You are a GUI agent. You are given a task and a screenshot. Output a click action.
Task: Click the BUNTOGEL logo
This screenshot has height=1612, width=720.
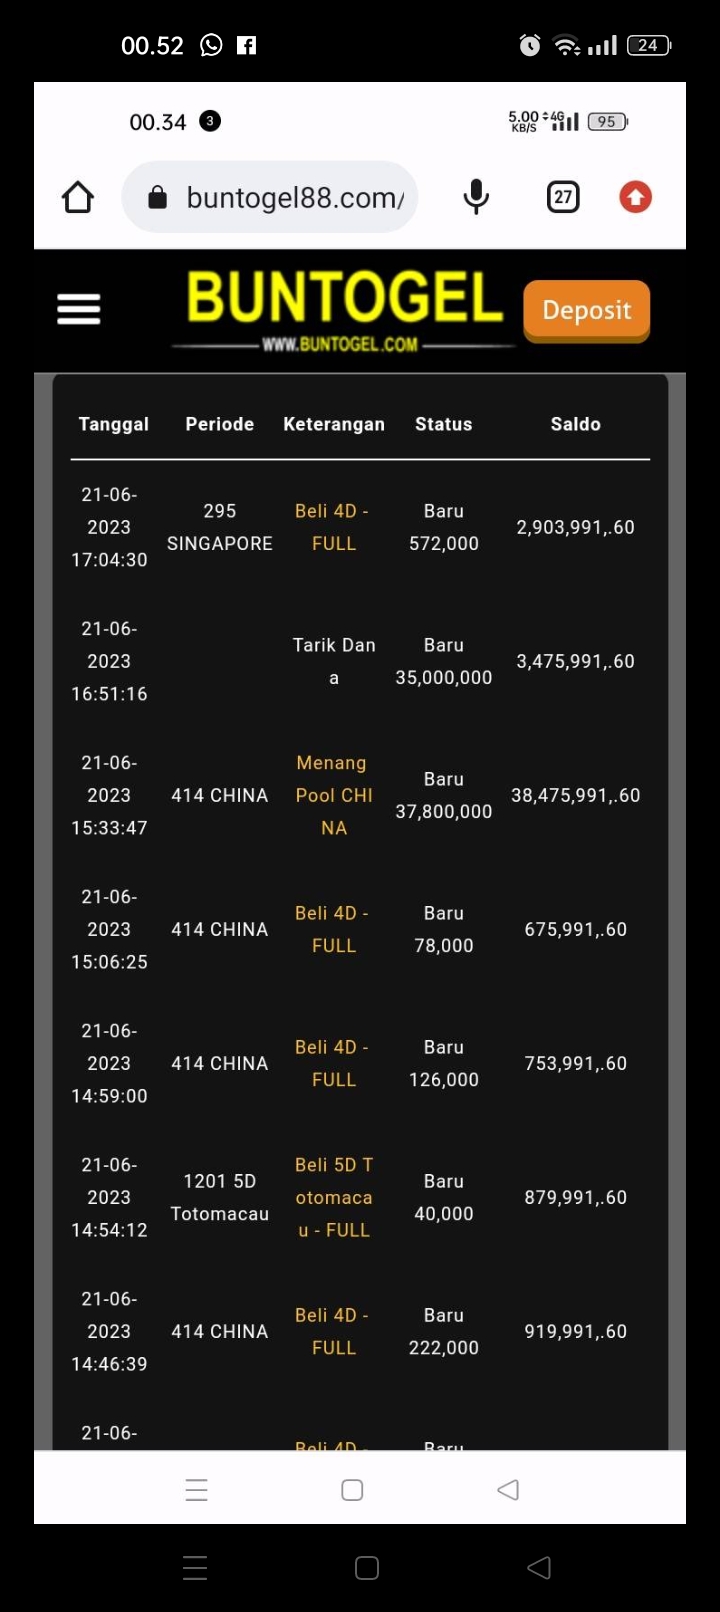(x=345, y=308)
